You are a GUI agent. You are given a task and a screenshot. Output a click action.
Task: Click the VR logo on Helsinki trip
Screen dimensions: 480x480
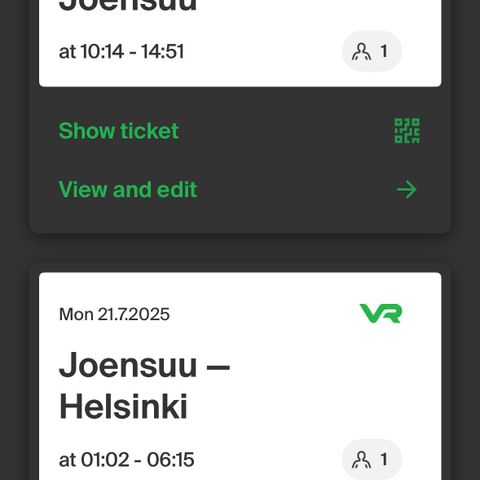pos(381,313)
